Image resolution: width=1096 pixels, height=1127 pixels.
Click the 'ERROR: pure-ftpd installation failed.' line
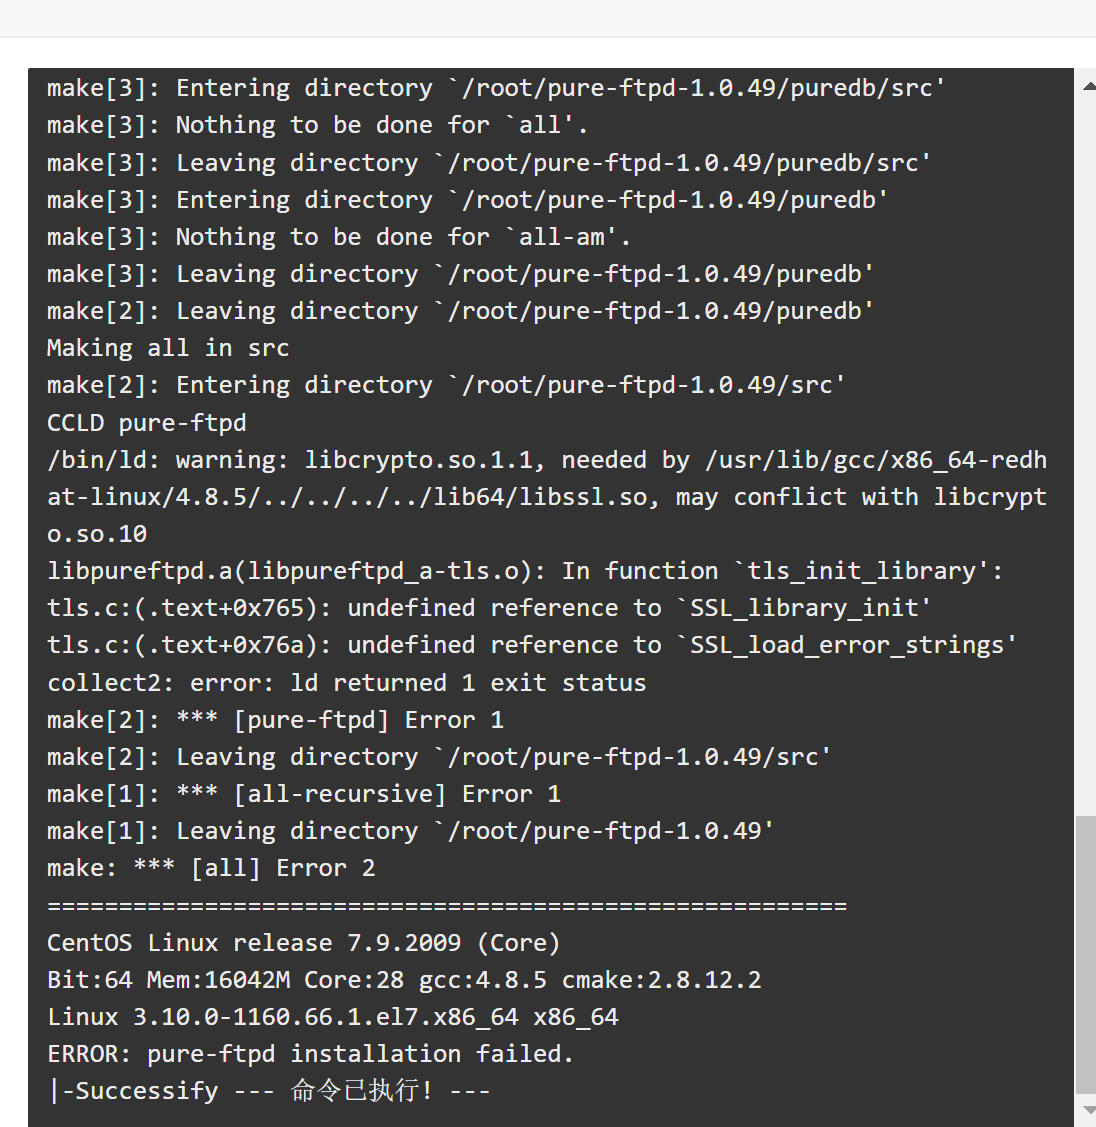coord(310,1054)
